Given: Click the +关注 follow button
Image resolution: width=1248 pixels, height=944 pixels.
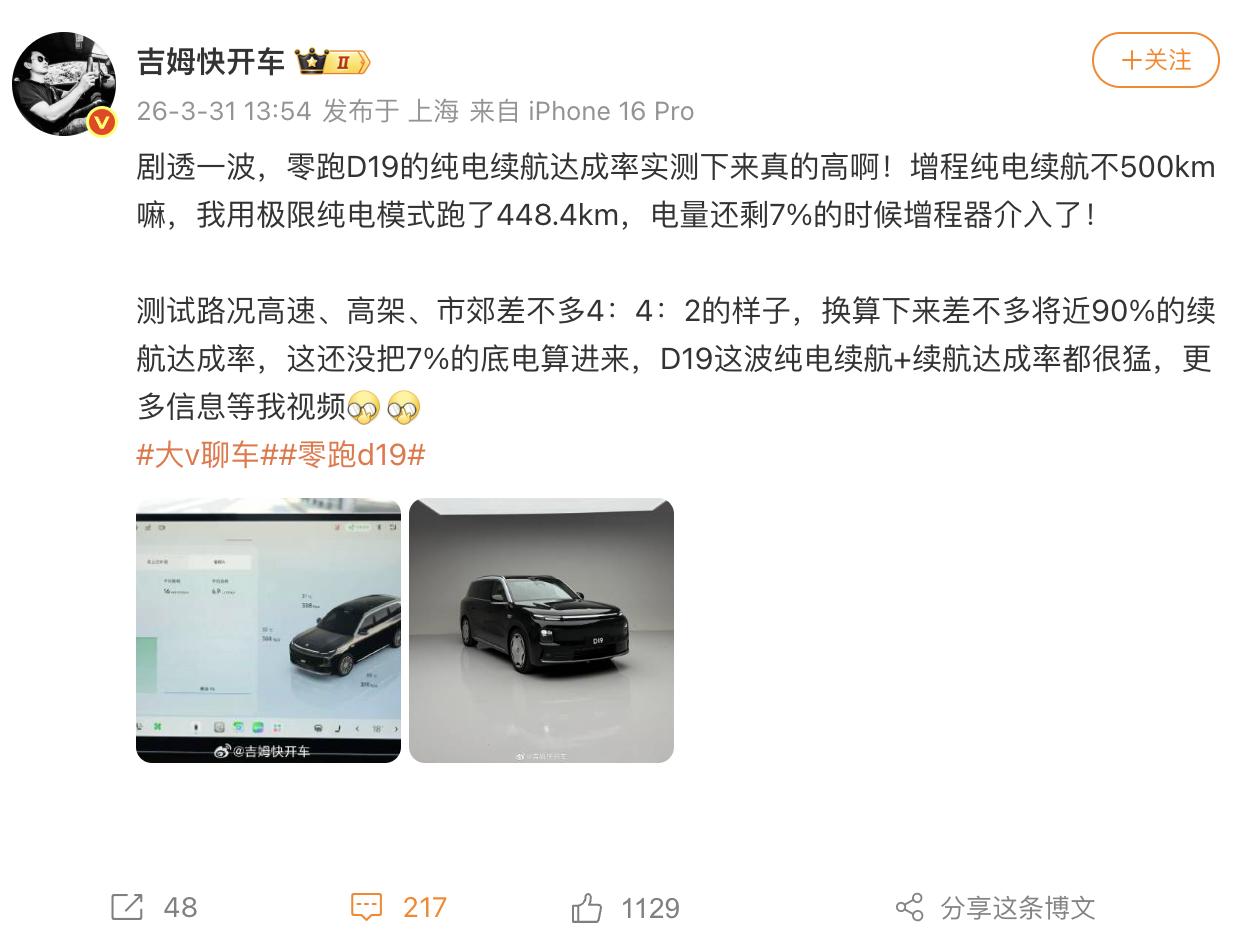Looking at the screenshot, I should coord(1155,60).
